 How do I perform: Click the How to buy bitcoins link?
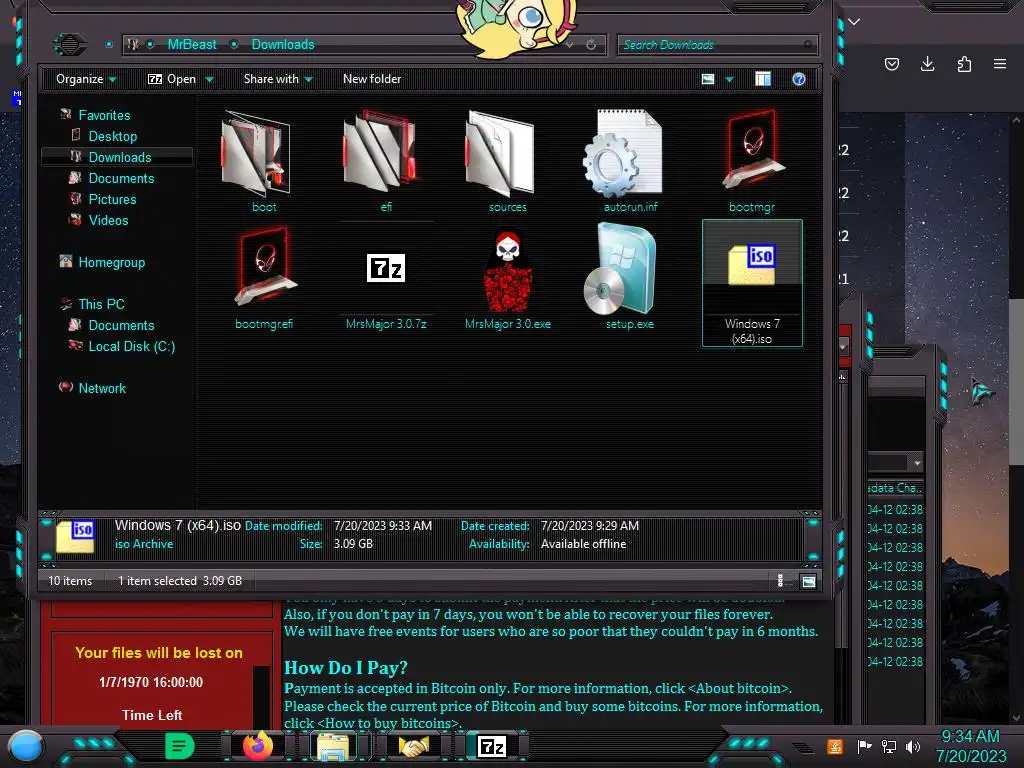388,723
